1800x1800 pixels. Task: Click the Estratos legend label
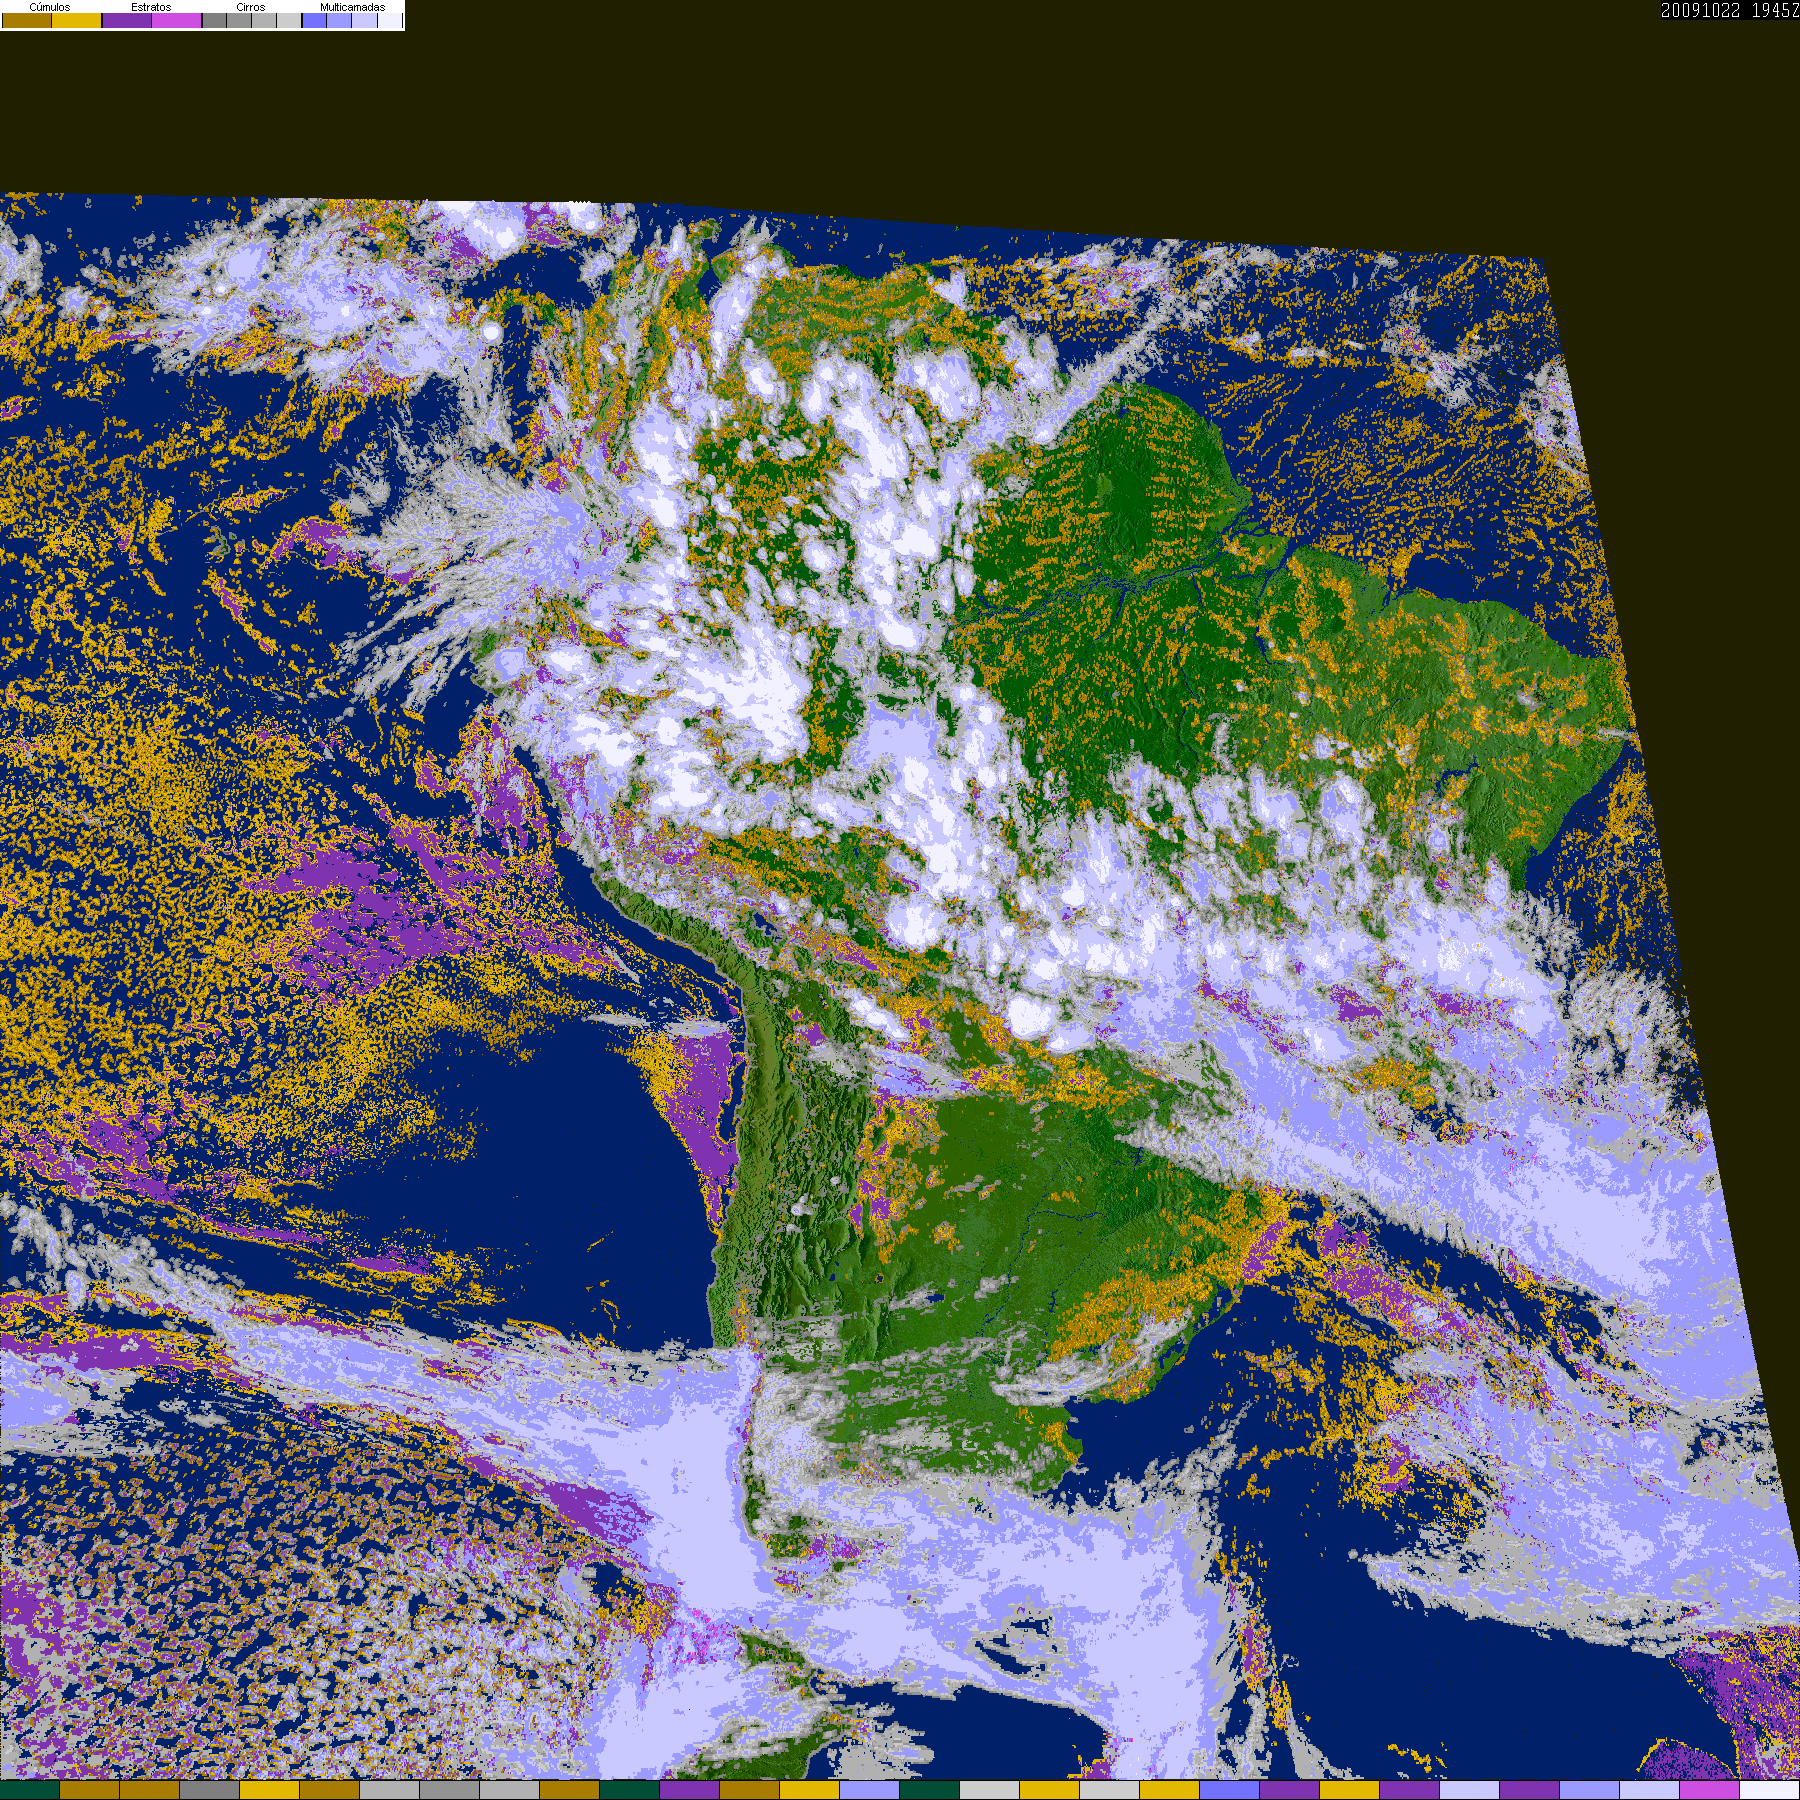[151, 7]
